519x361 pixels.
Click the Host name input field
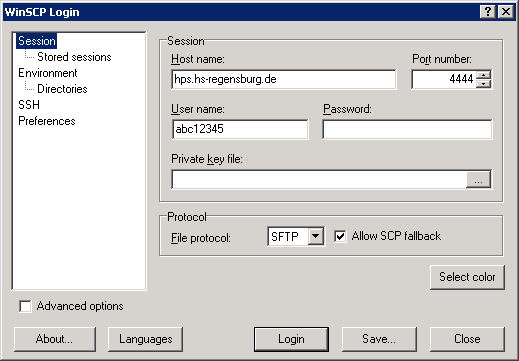(284, 79)
